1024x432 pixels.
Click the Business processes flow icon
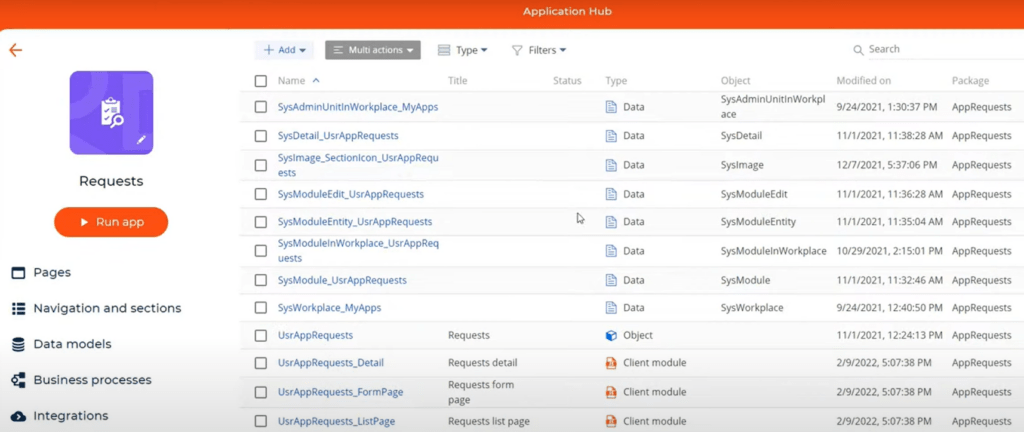tap(18, 380)
